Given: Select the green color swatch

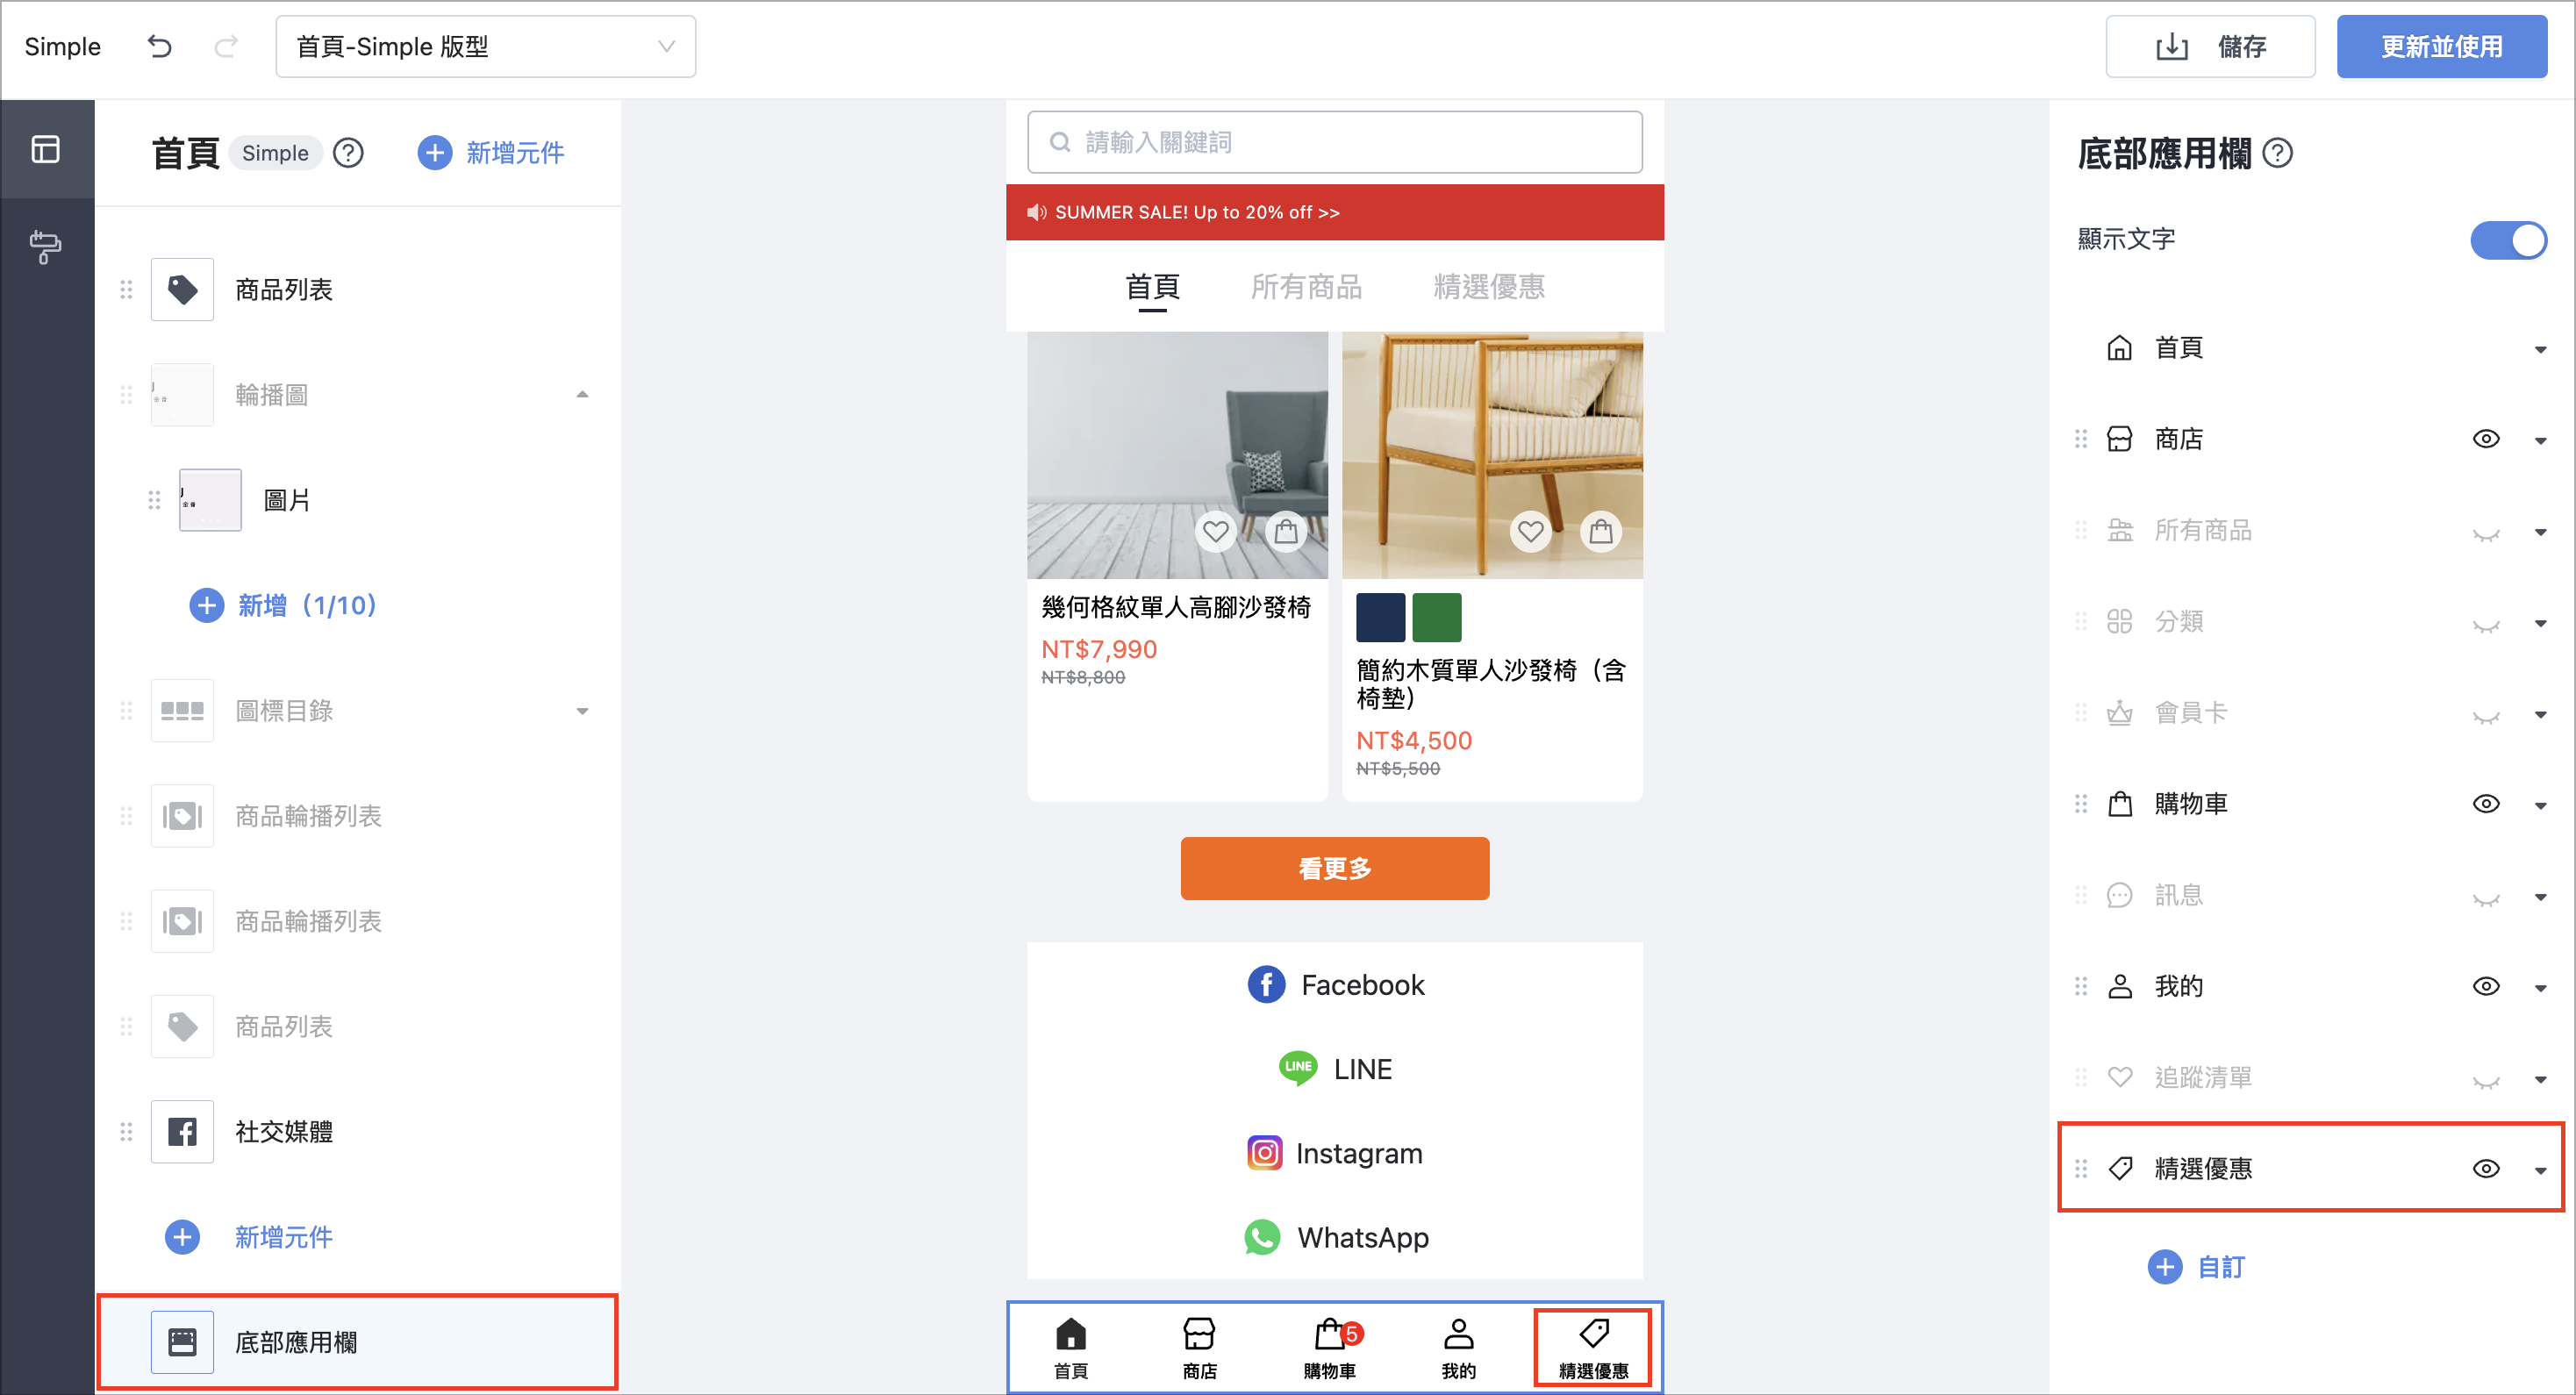Looking at the screenshot, I should [1437, 616].
